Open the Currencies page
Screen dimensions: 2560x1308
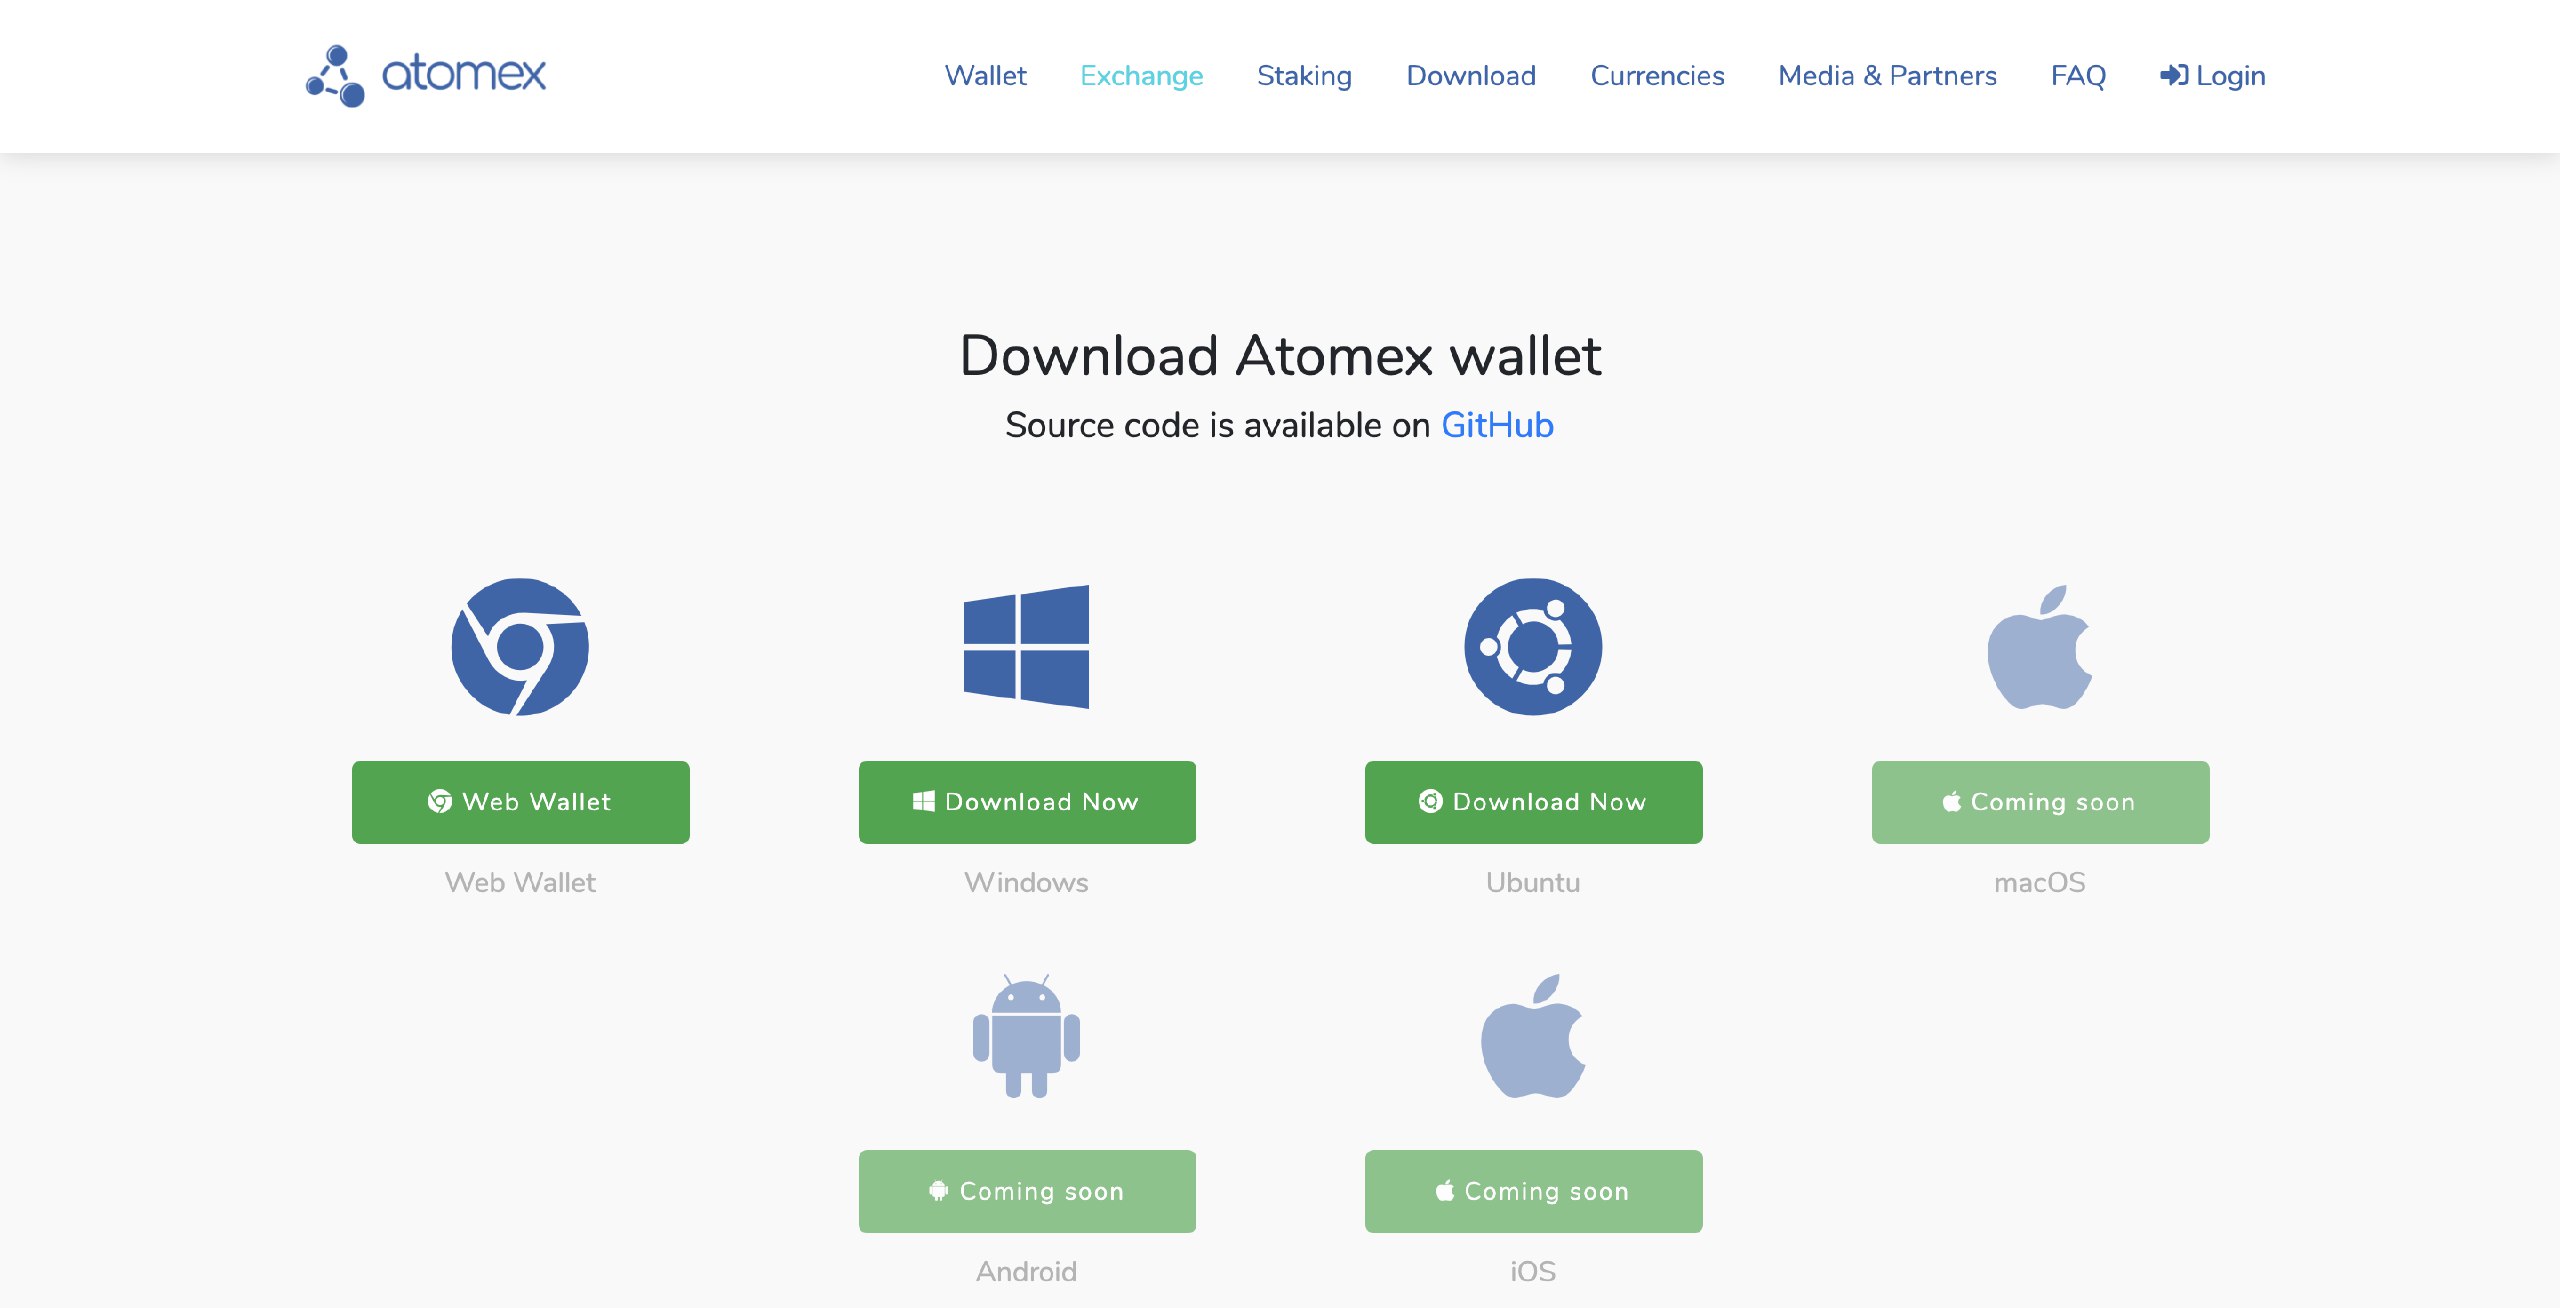click(1657, 75)
